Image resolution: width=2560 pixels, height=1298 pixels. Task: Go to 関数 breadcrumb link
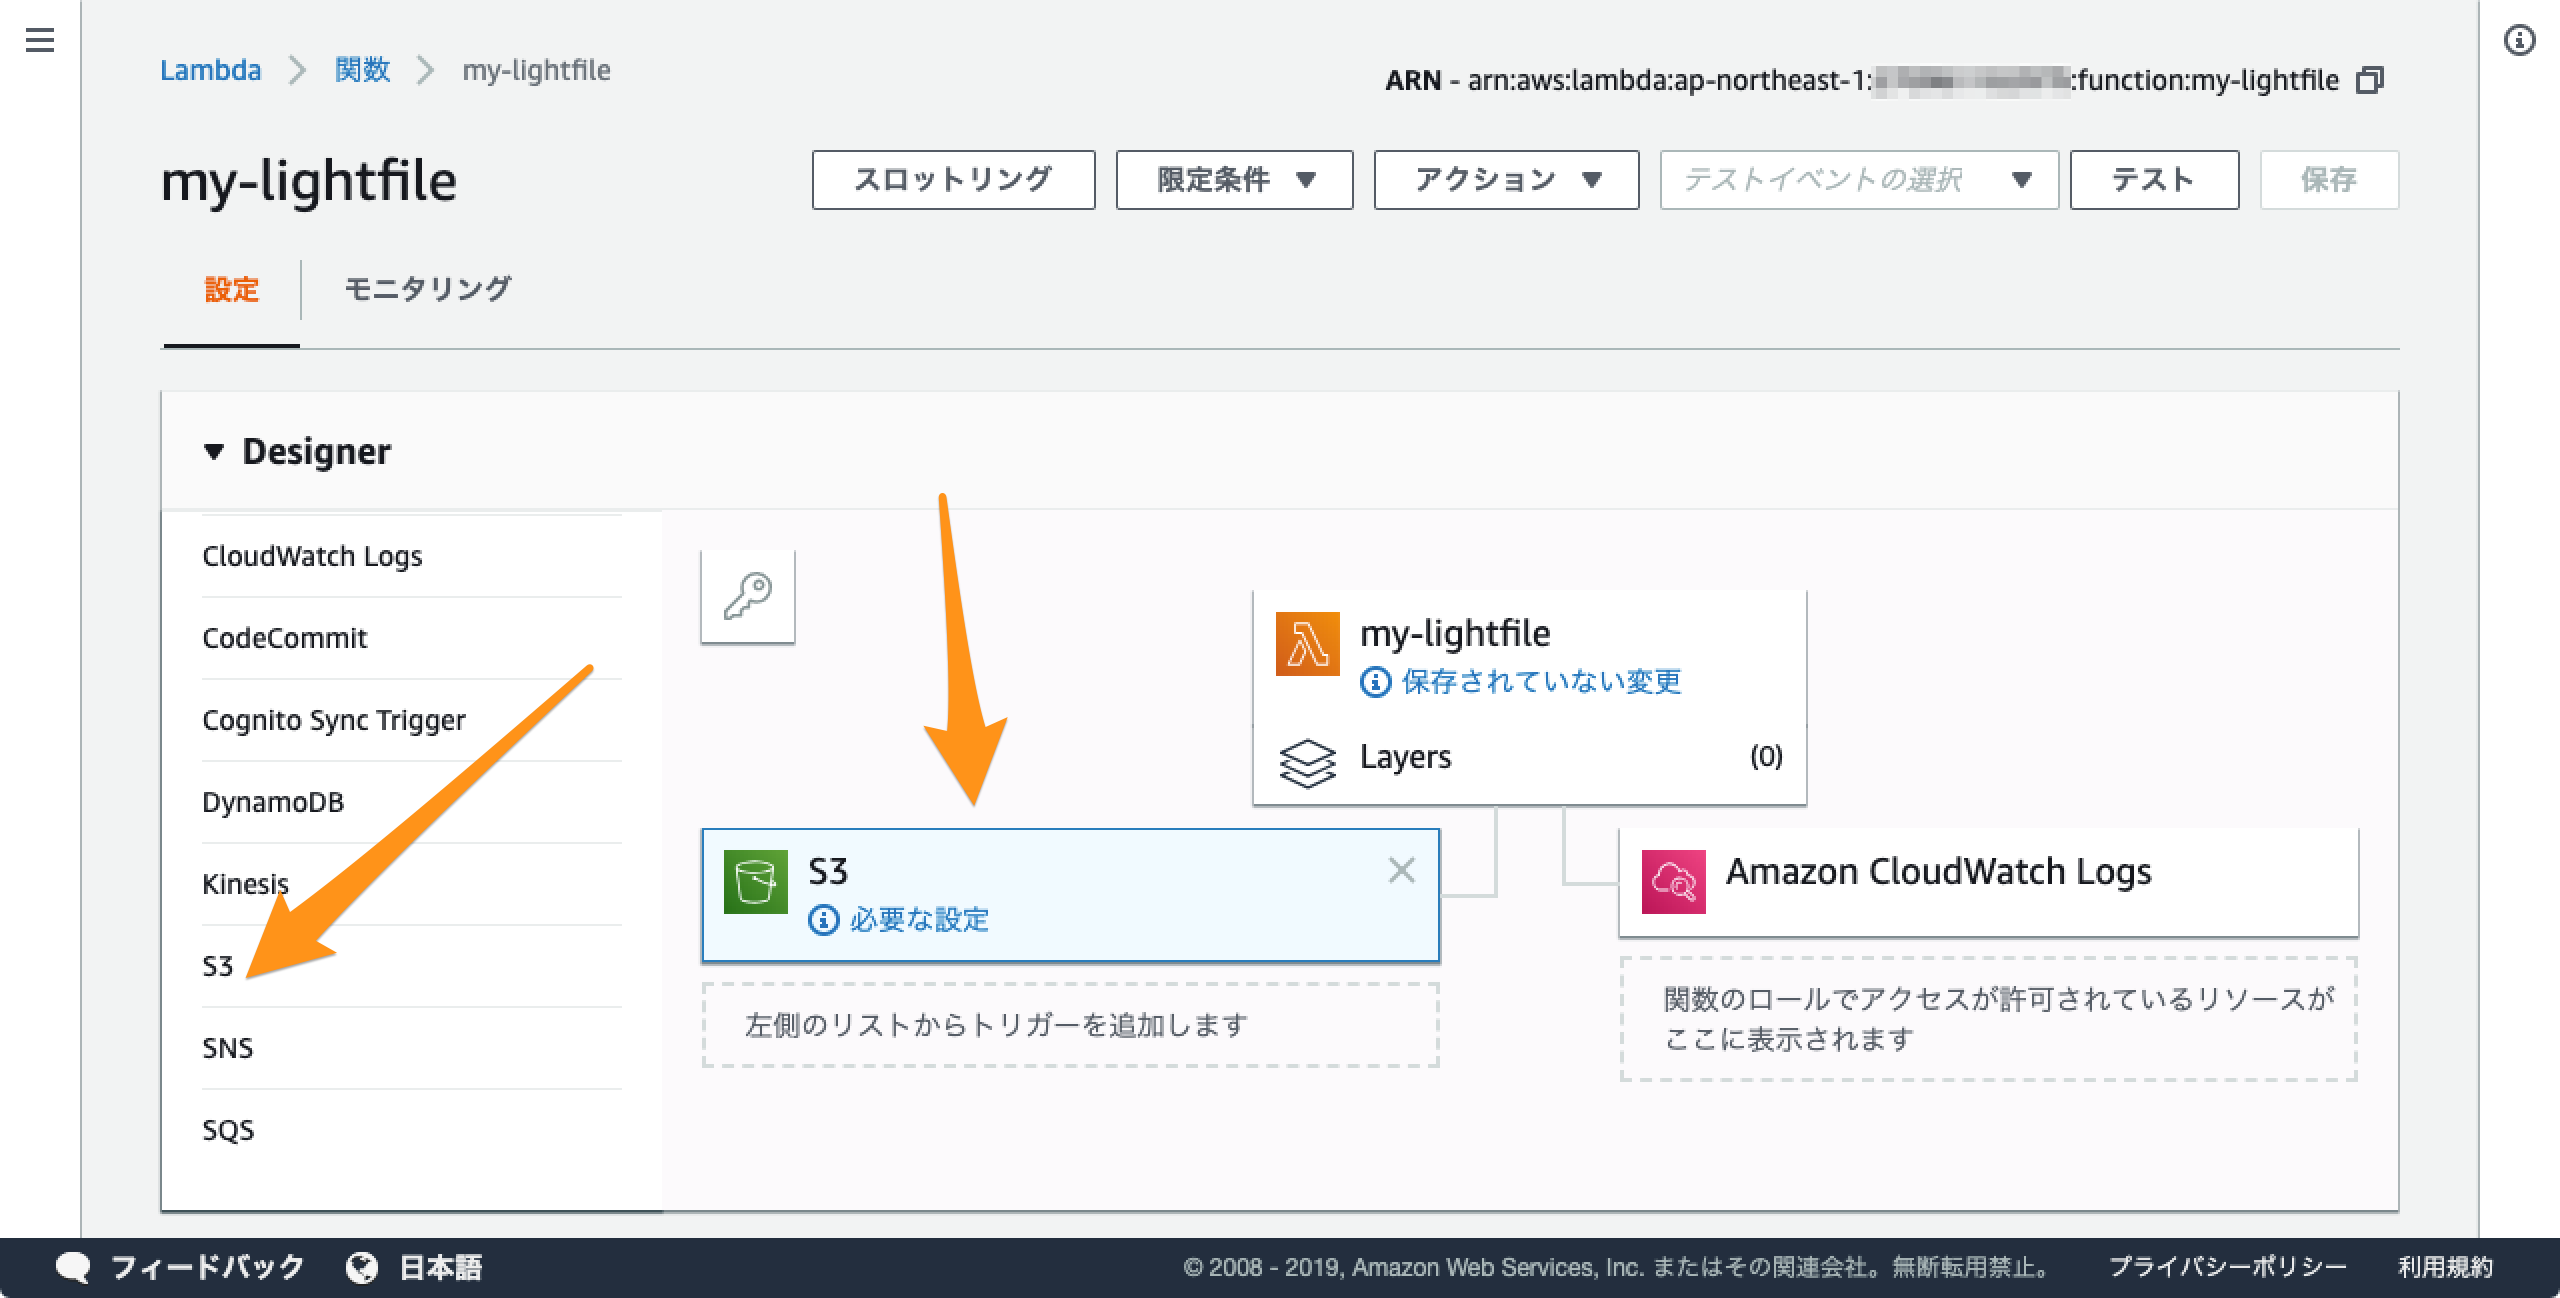click(362, 70)
